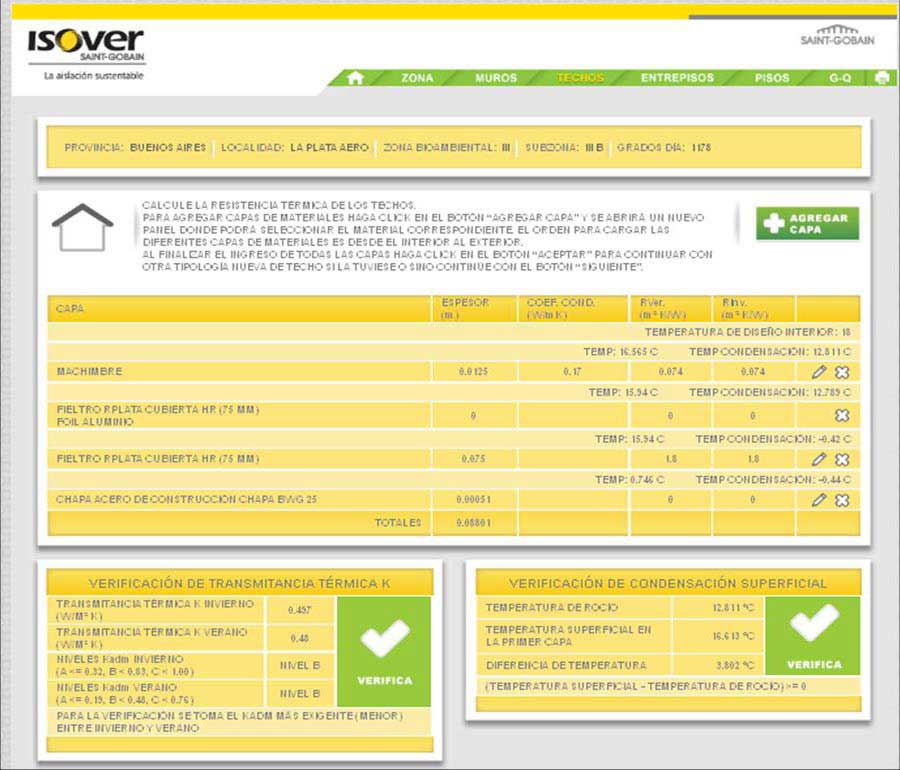Open the PISOS tab
This screenshot has width=900, height=770.
click(x=772, y=78)
